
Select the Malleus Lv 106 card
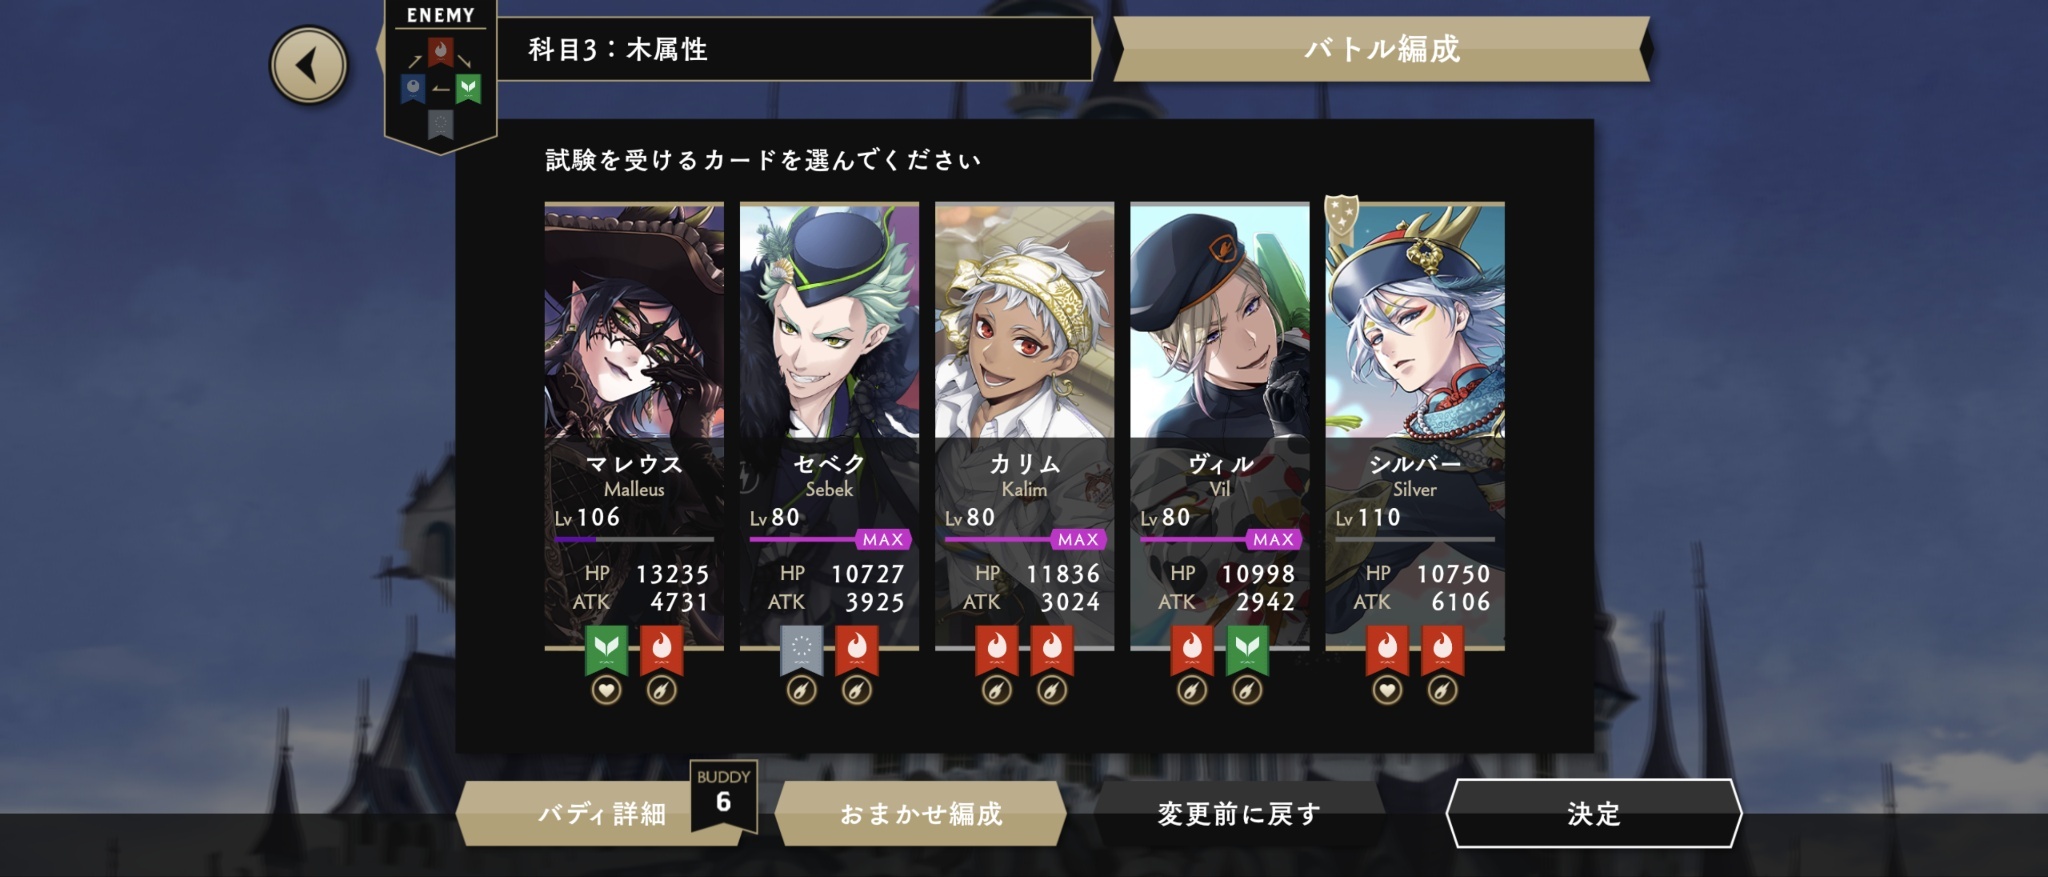pos(634,427)
